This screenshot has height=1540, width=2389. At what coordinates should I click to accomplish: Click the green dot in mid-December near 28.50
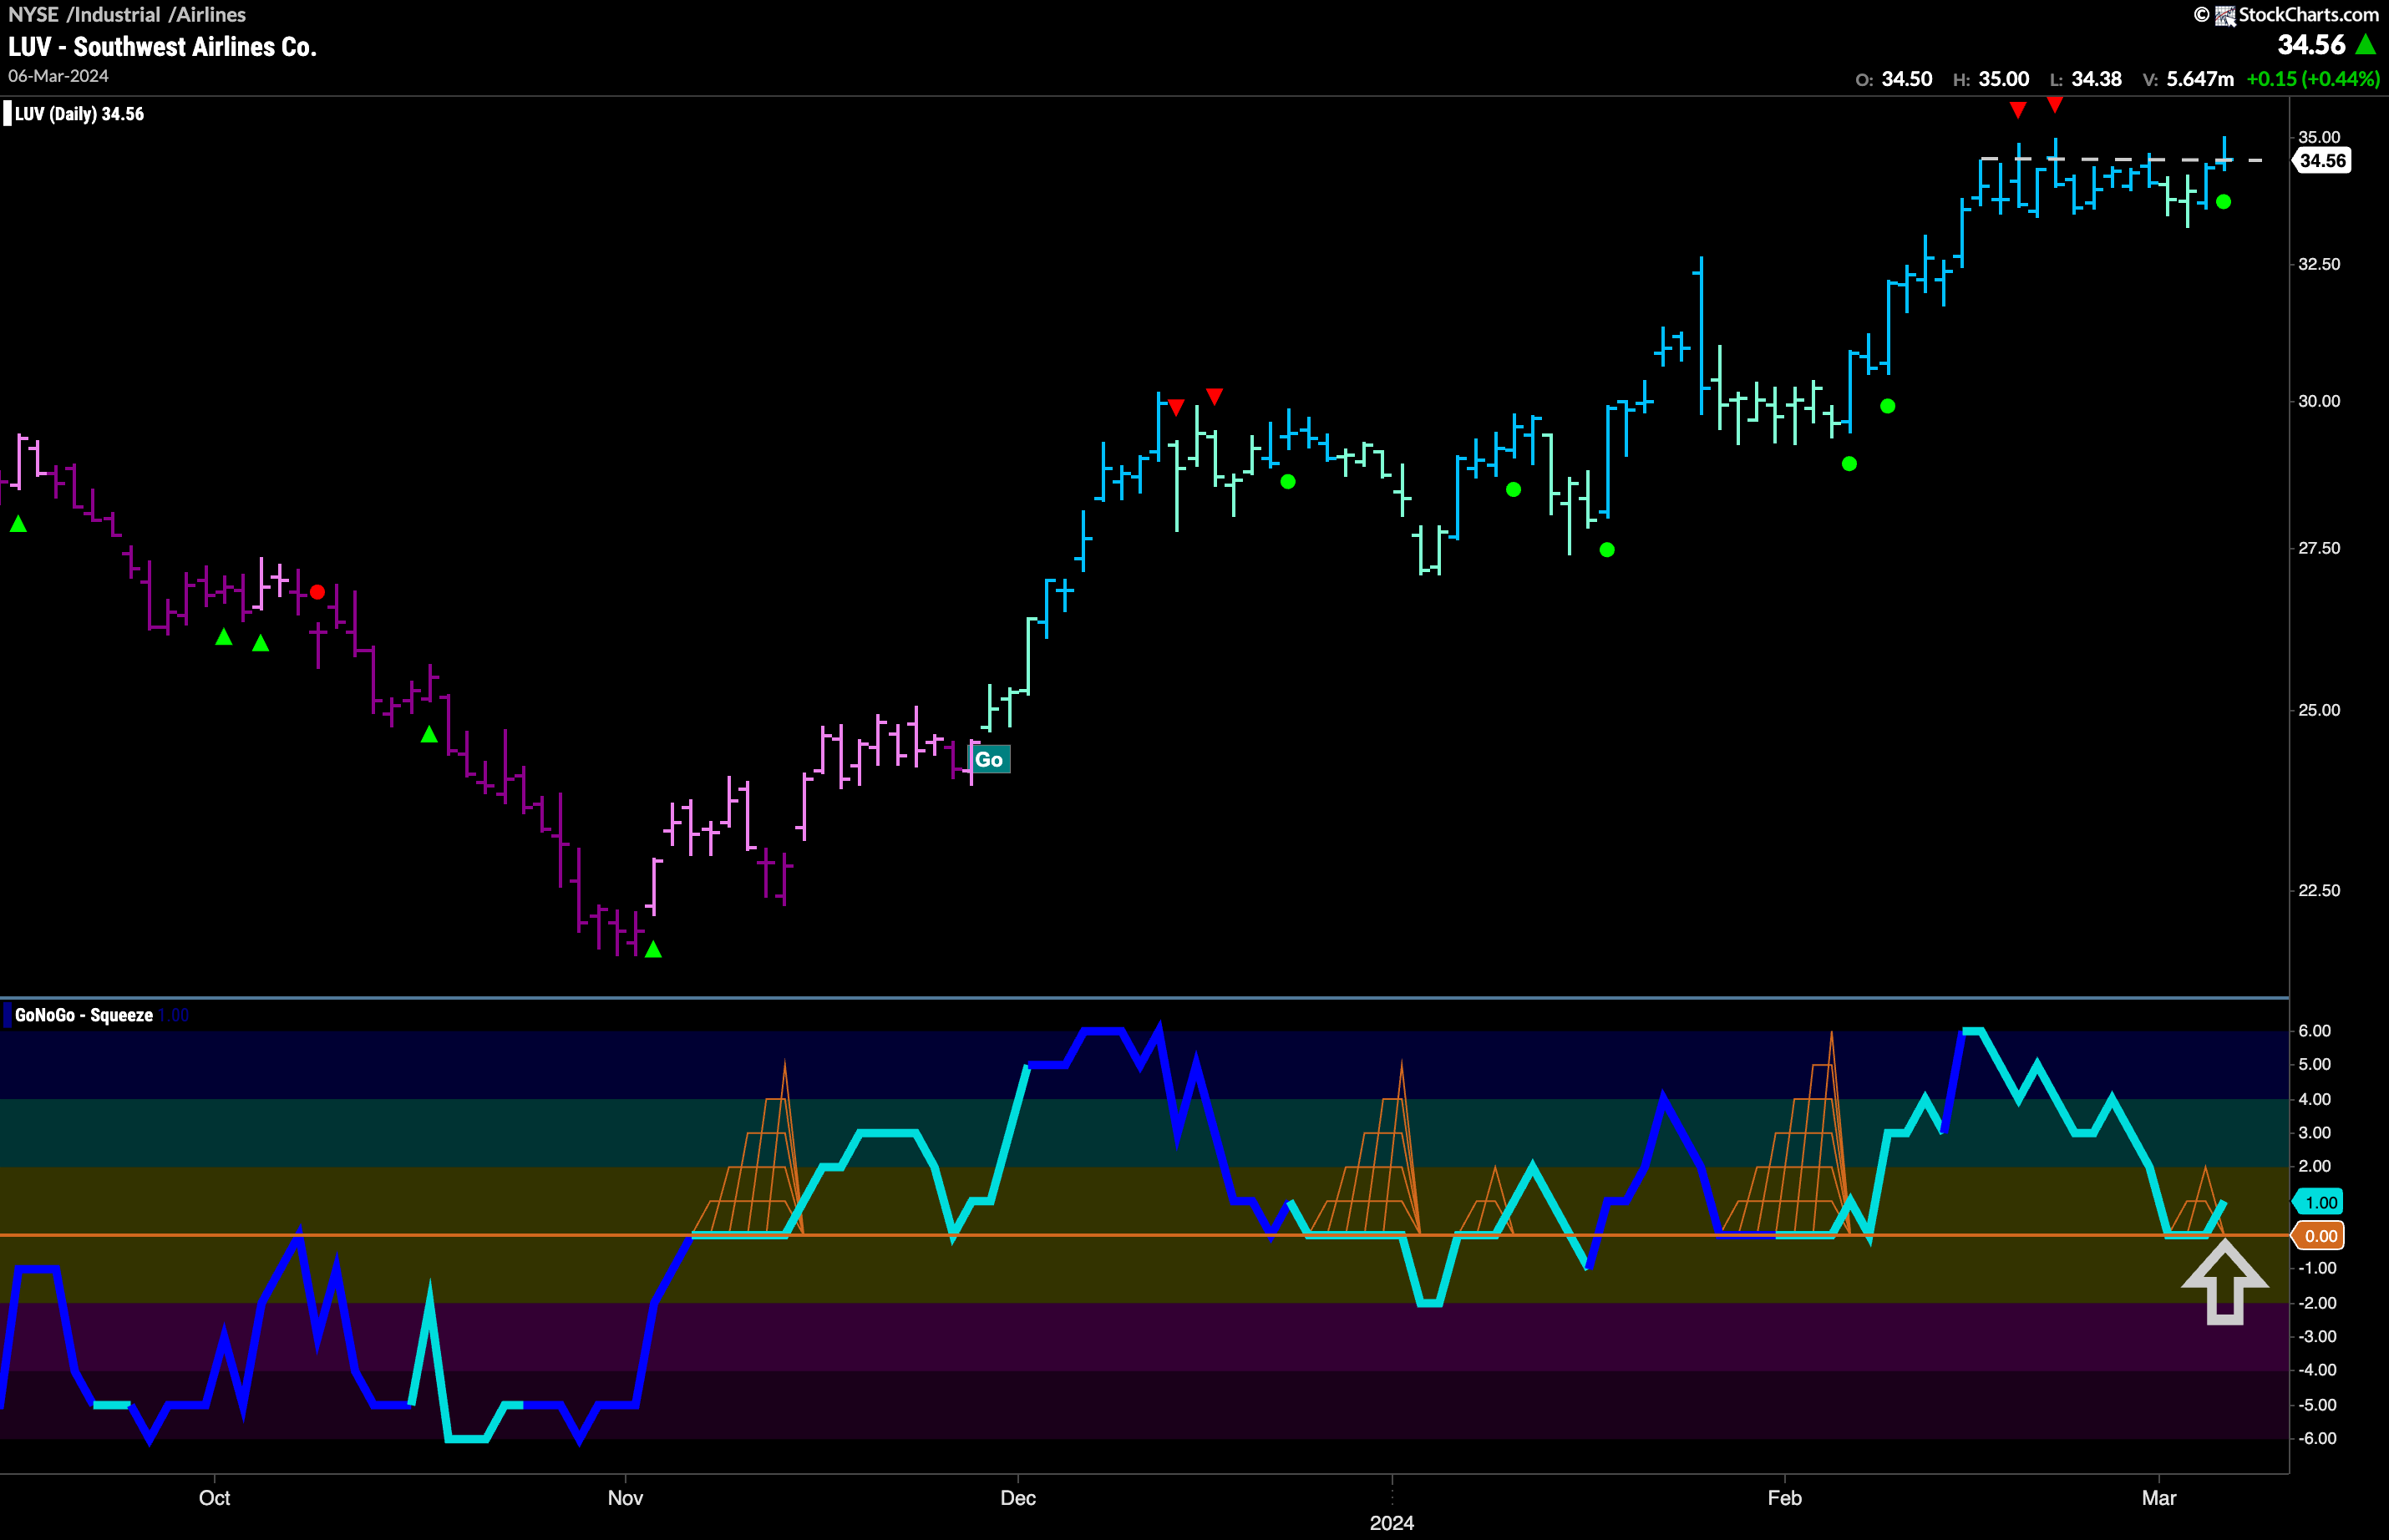click(1288, 482)
